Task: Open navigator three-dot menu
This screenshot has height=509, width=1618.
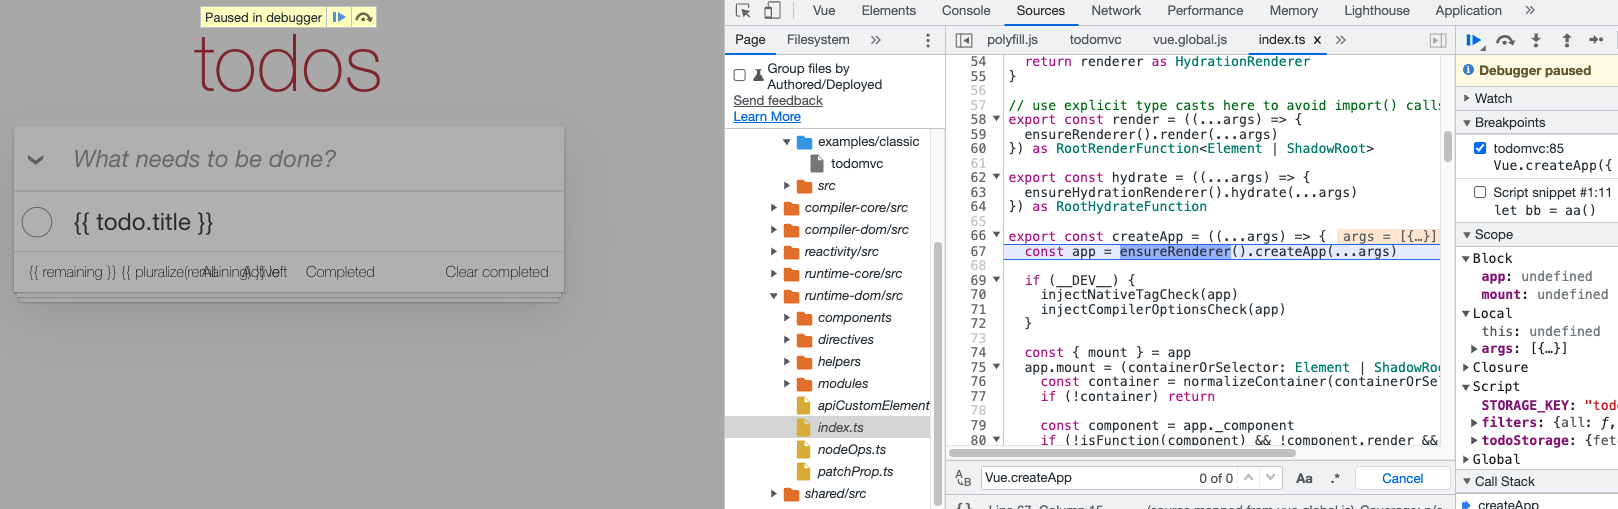Action: point(927,40)
